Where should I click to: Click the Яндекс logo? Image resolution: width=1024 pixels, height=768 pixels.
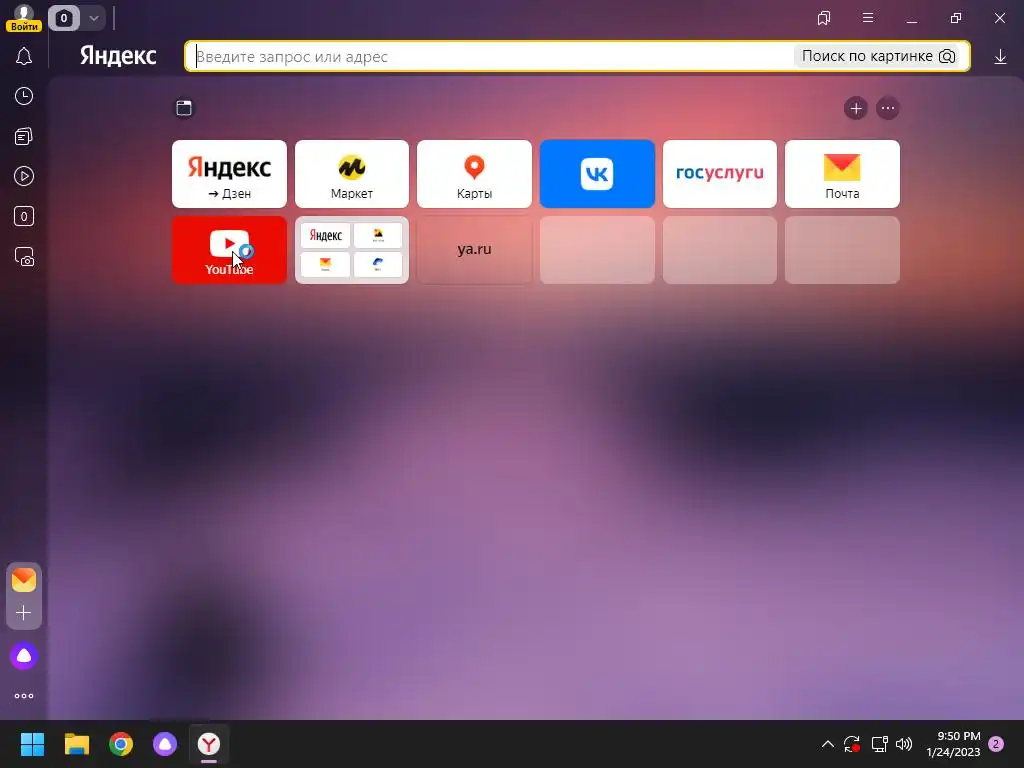118,56
